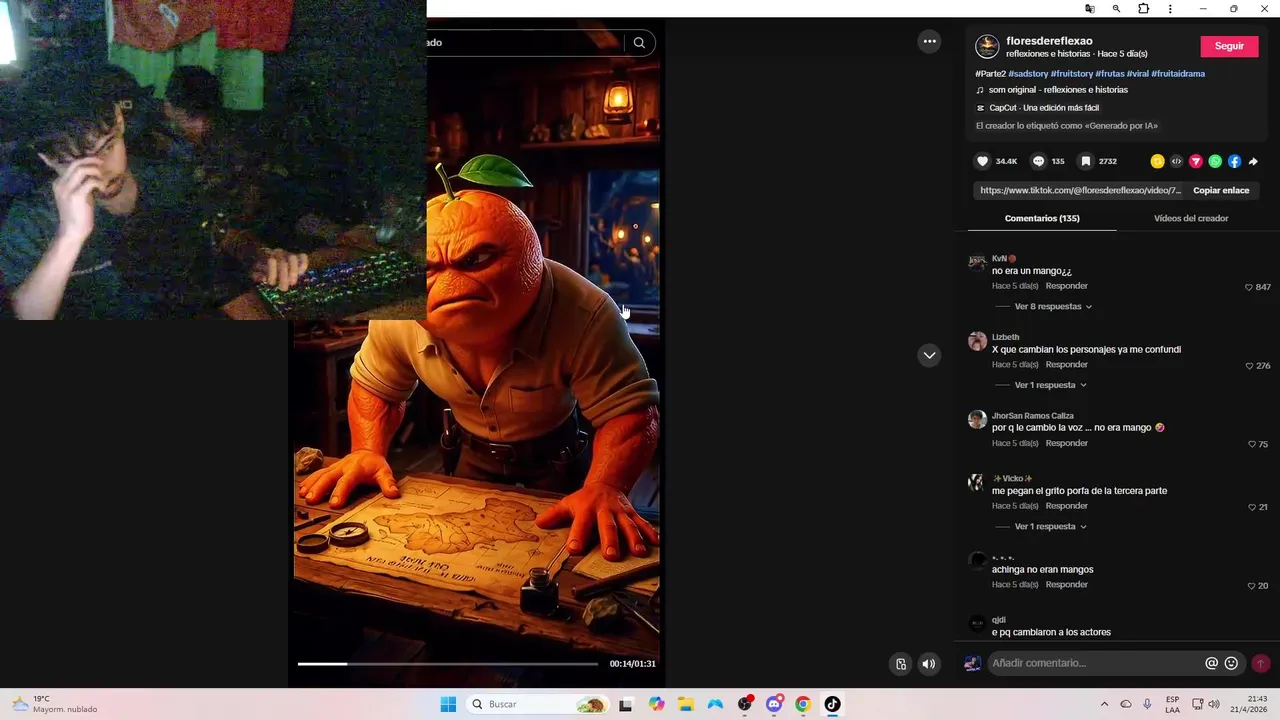Like KvN's comment with its heart
The image size is (1280, 720).
(1248, 287)
